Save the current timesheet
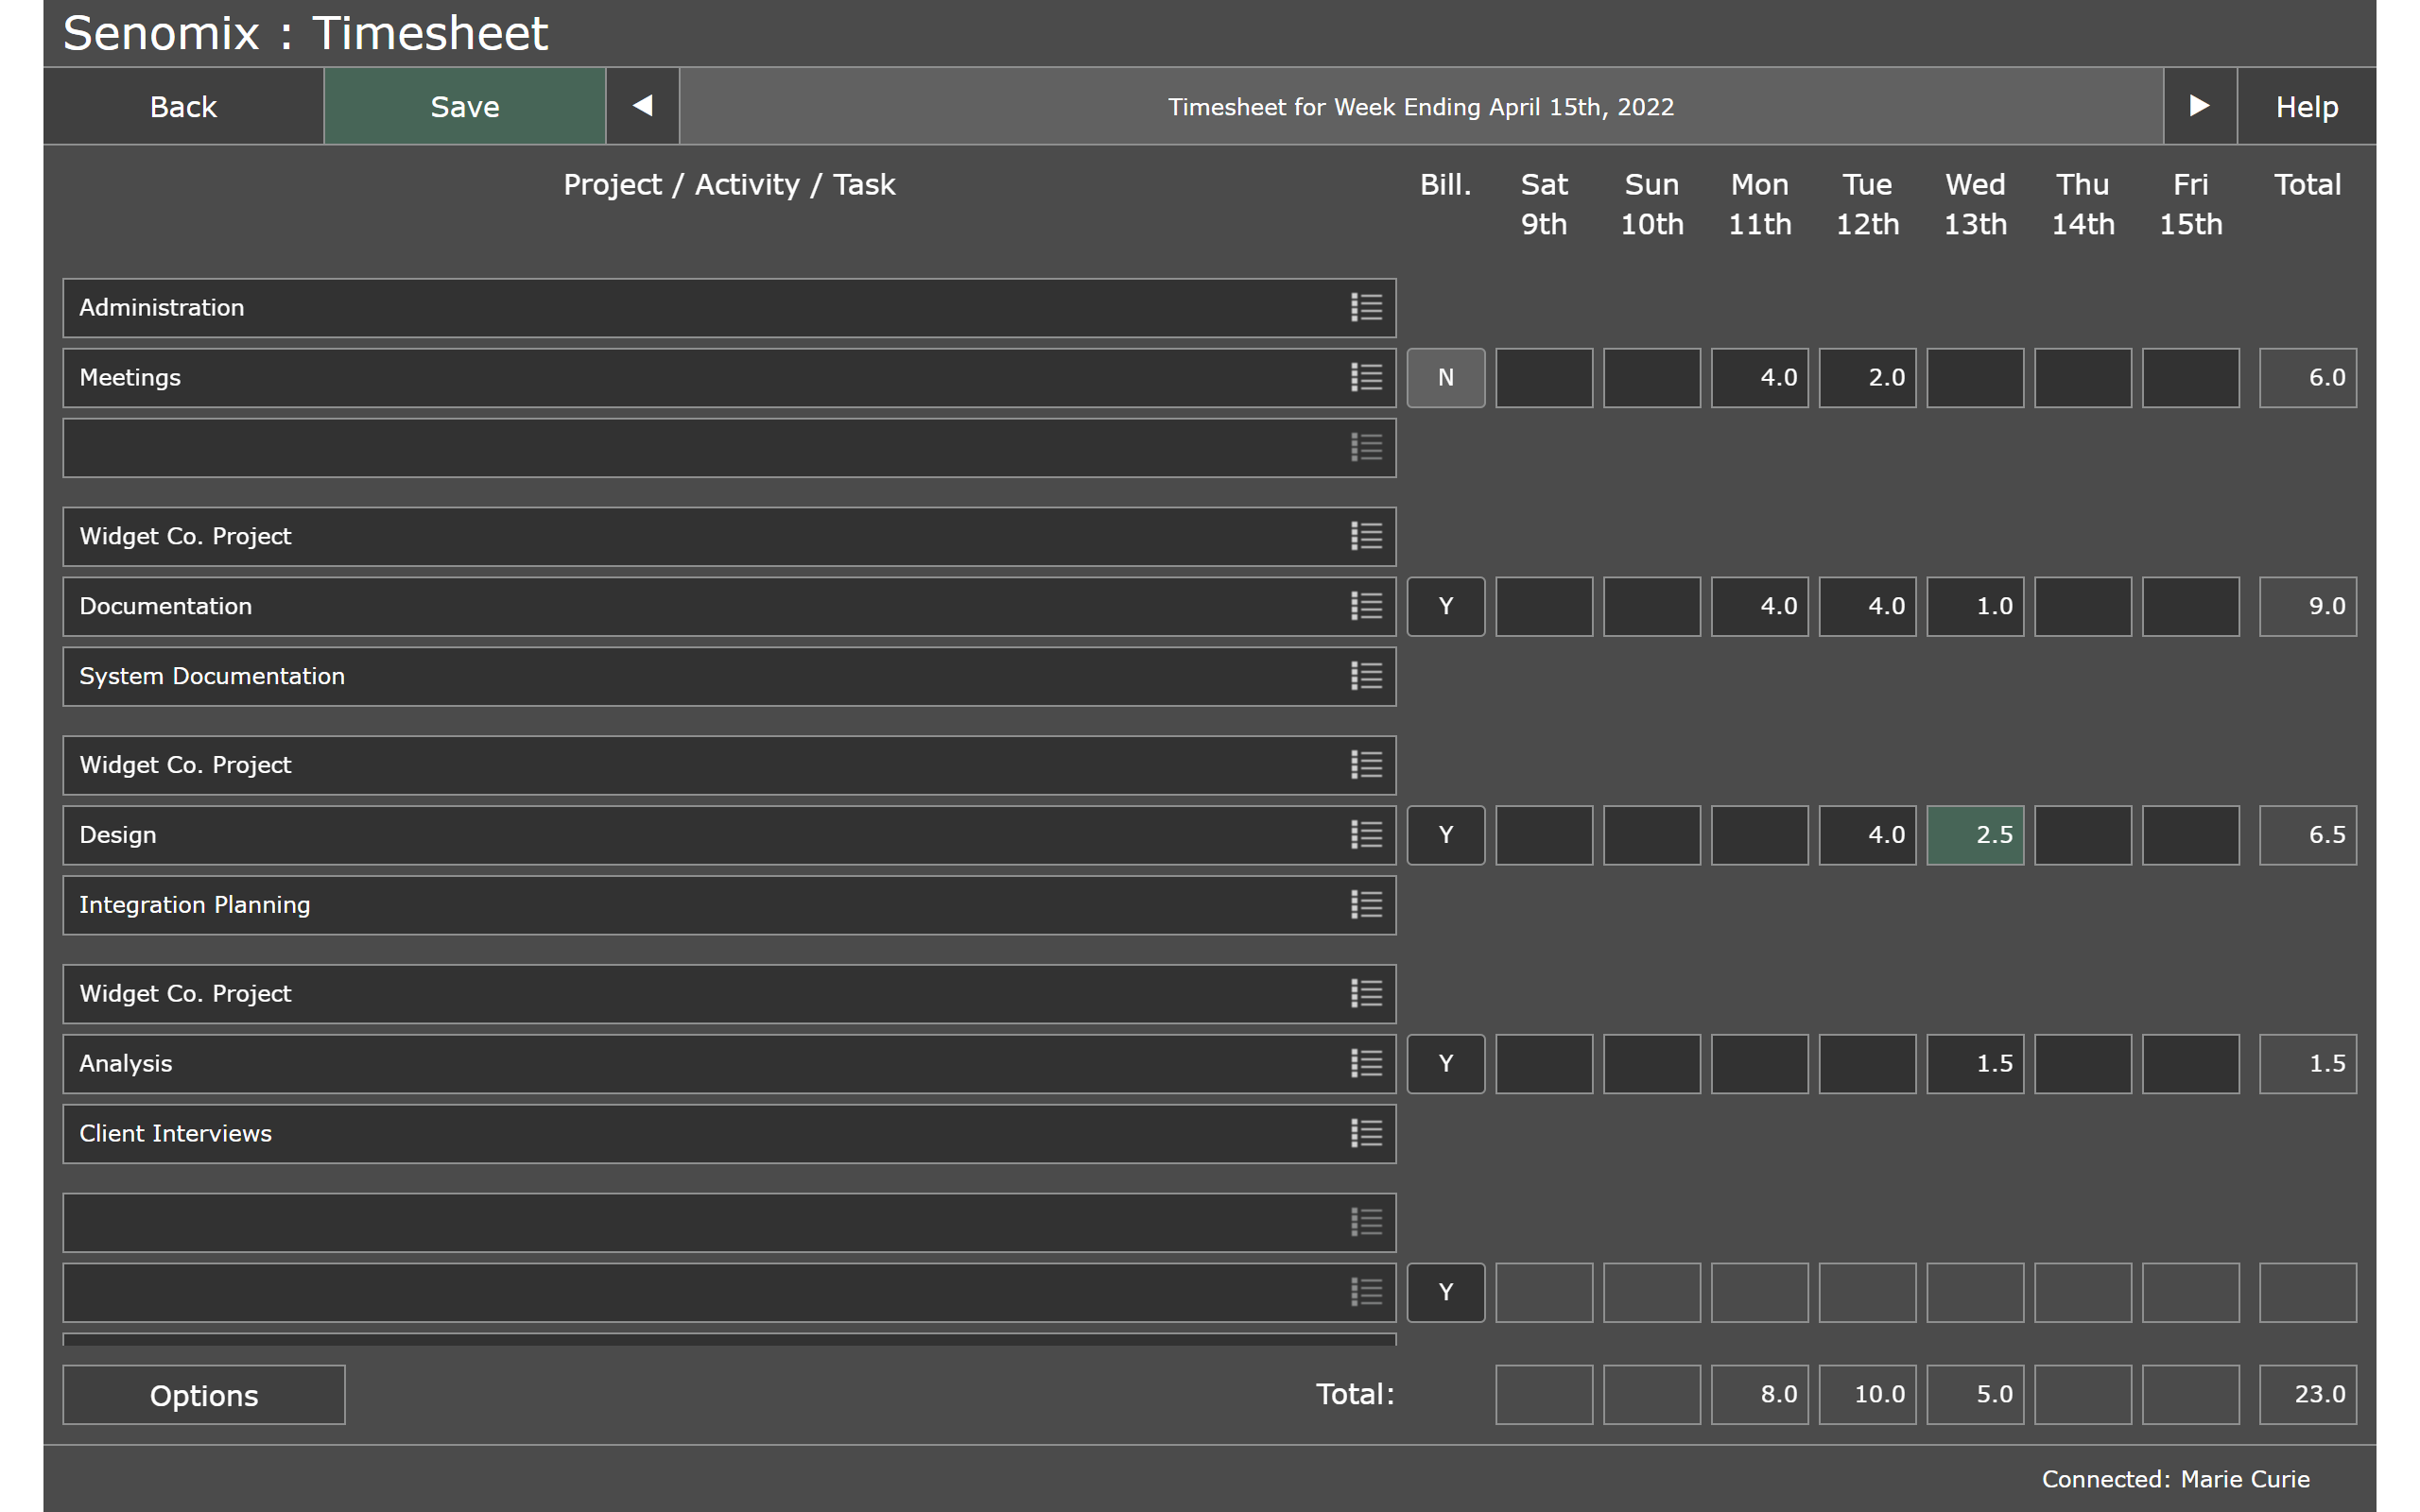The height and width of the screenshot is (1512, 2420). coord(464,106)
